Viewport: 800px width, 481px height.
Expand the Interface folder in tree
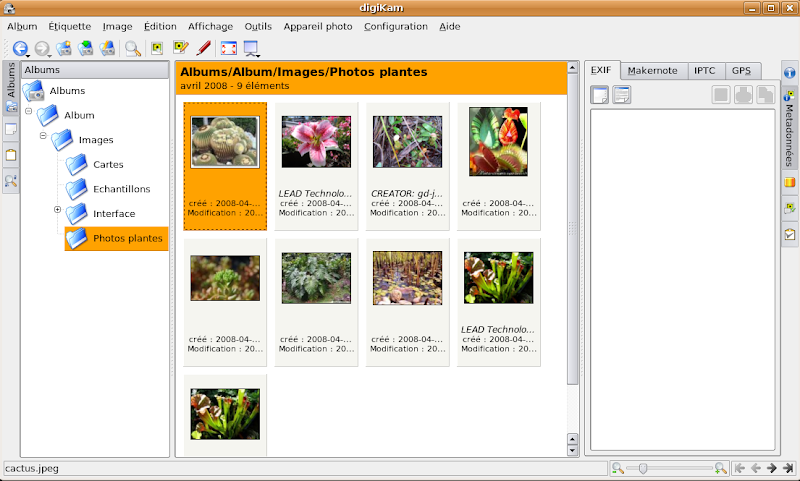click(57, 210)
